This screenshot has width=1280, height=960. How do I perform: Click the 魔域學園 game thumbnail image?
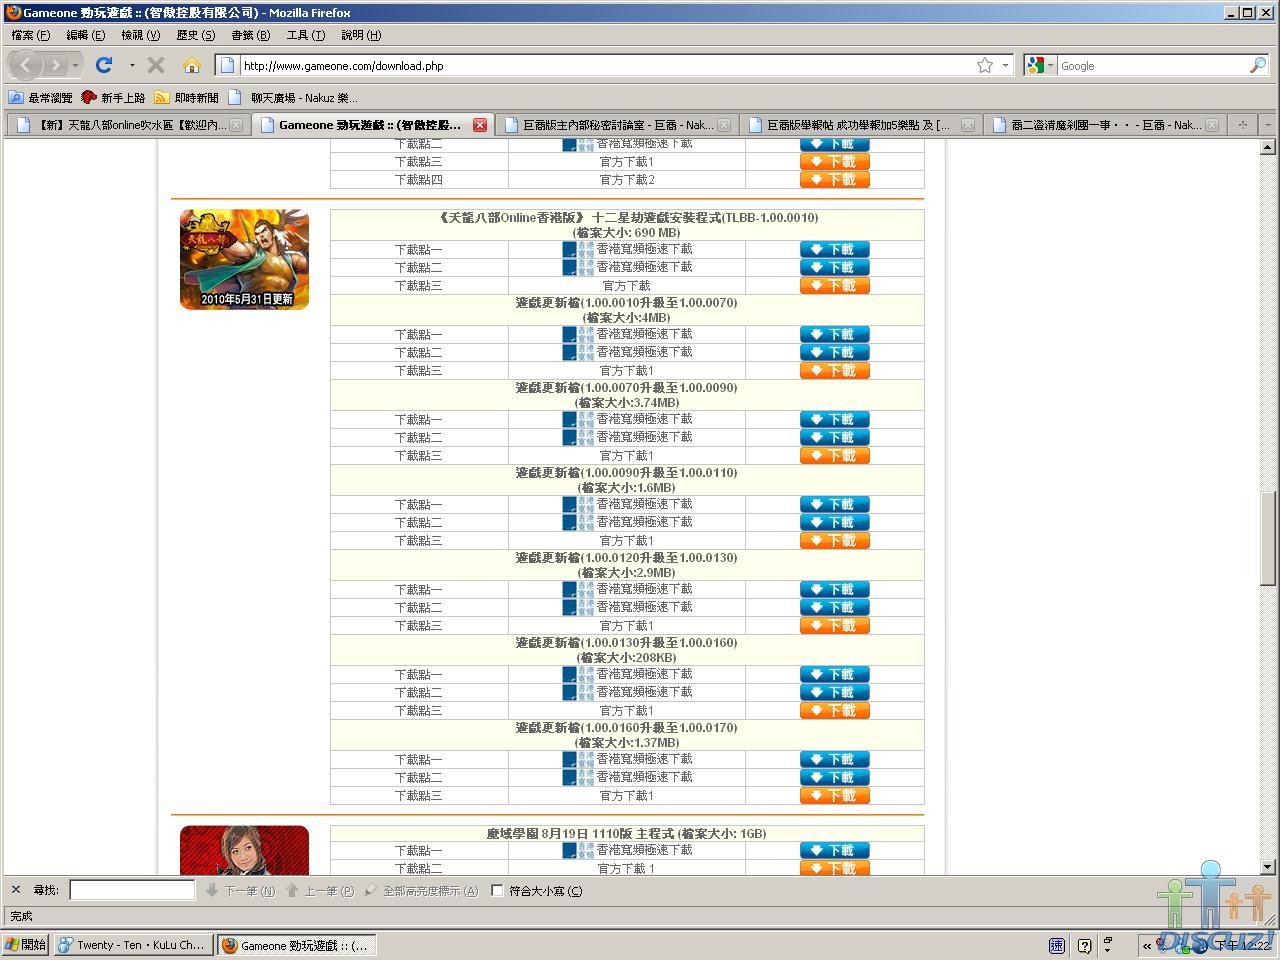[x=244, y=850]
